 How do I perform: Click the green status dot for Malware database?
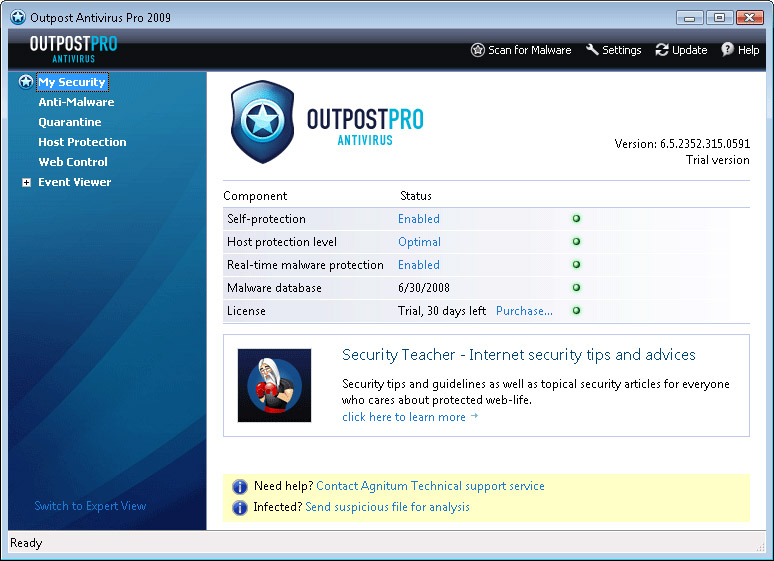click(x=576, y=287)
